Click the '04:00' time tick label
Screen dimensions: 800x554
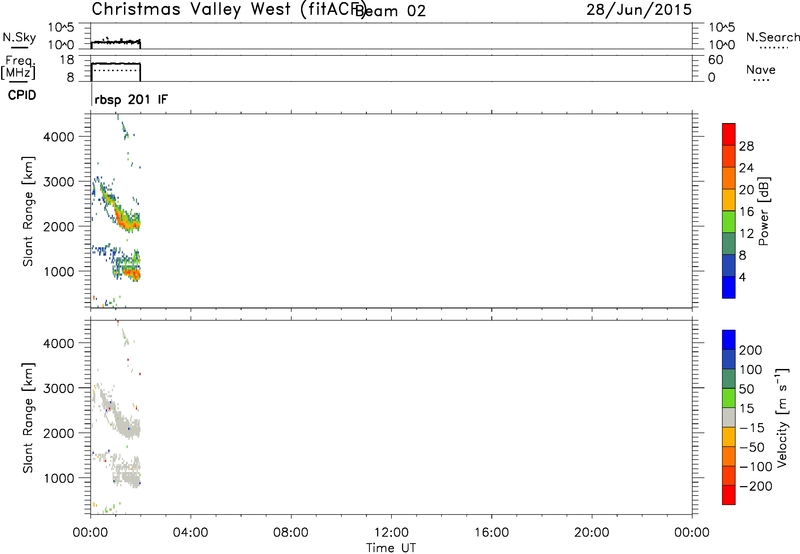click(190, 533)
